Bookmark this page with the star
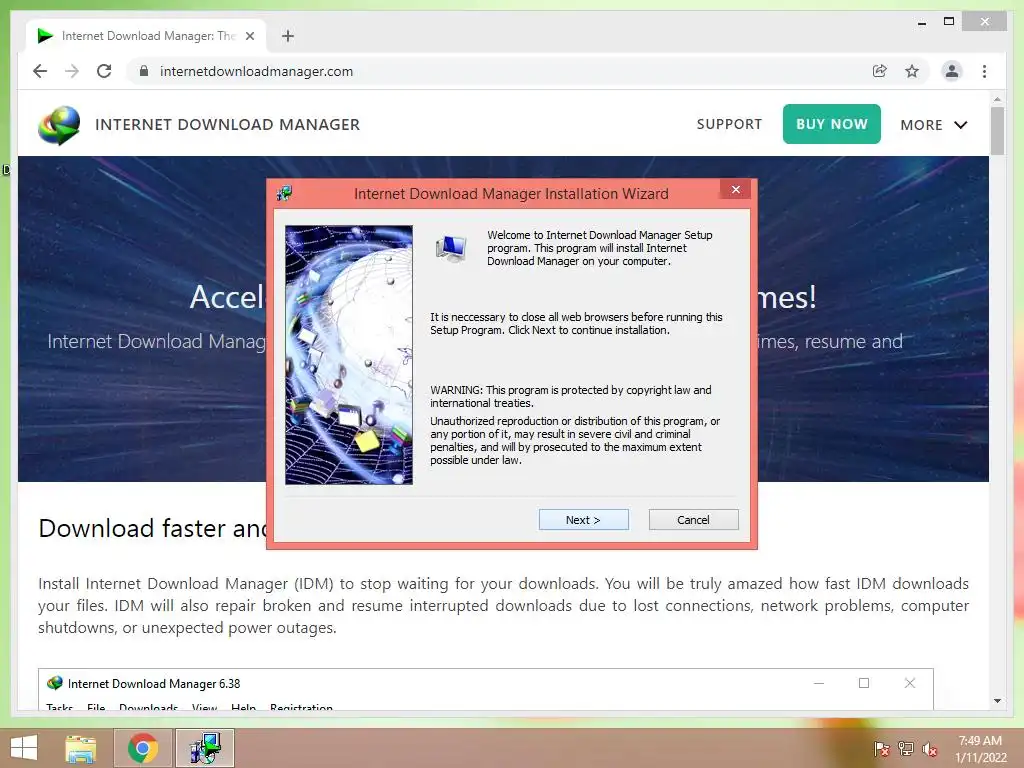The image size is (1024, 768). [912, 71]
